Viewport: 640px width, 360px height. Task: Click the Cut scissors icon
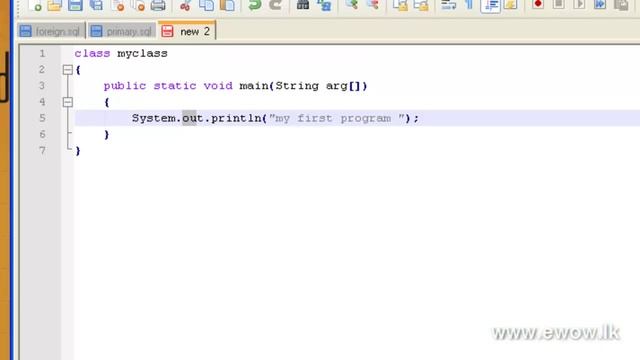[x=185, y=5]
